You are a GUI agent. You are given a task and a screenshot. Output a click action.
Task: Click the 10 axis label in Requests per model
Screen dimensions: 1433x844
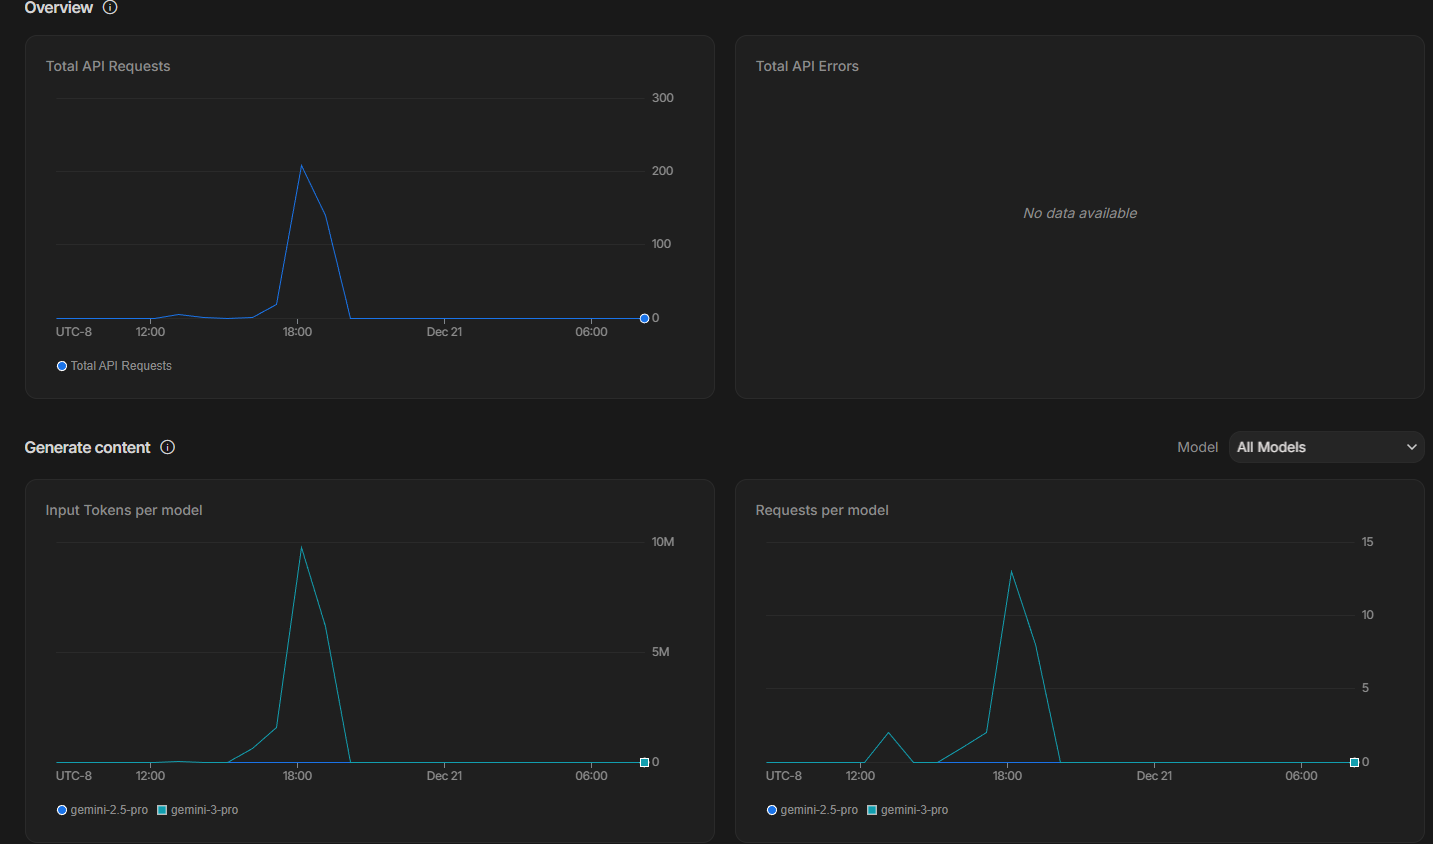[x=1367, y=615]
